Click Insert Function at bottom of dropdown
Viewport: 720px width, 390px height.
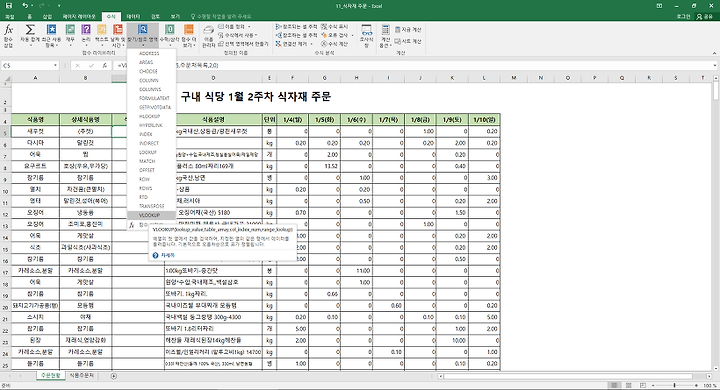[151, 225]
